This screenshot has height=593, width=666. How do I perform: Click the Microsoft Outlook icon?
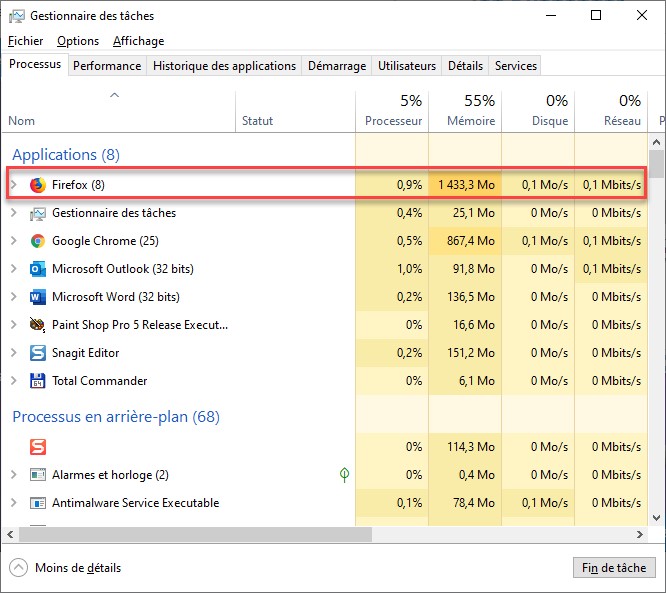tap(38, 269)
